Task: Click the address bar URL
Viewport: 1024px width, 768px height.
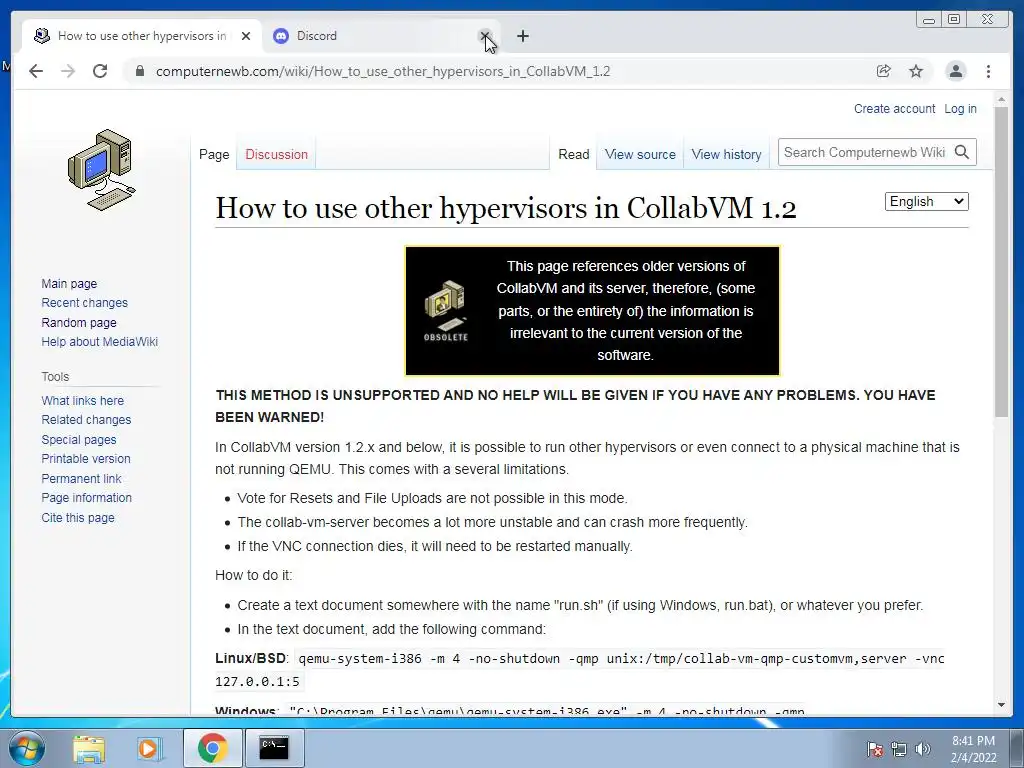Action: pyautogui.click(x=383, y=71)
